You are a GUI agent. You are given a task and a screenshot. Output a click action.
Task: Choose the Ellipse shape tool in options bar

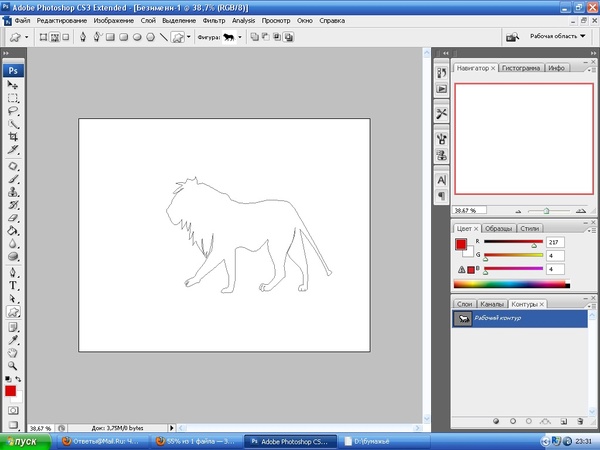137,37
